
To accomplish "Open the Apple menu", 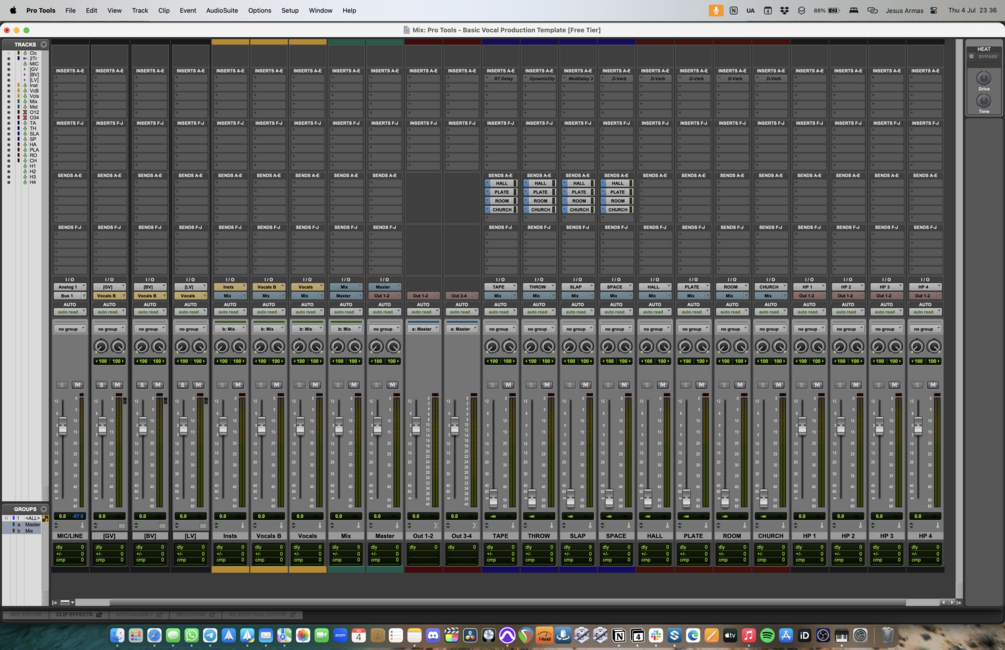I will click(12, 10).
